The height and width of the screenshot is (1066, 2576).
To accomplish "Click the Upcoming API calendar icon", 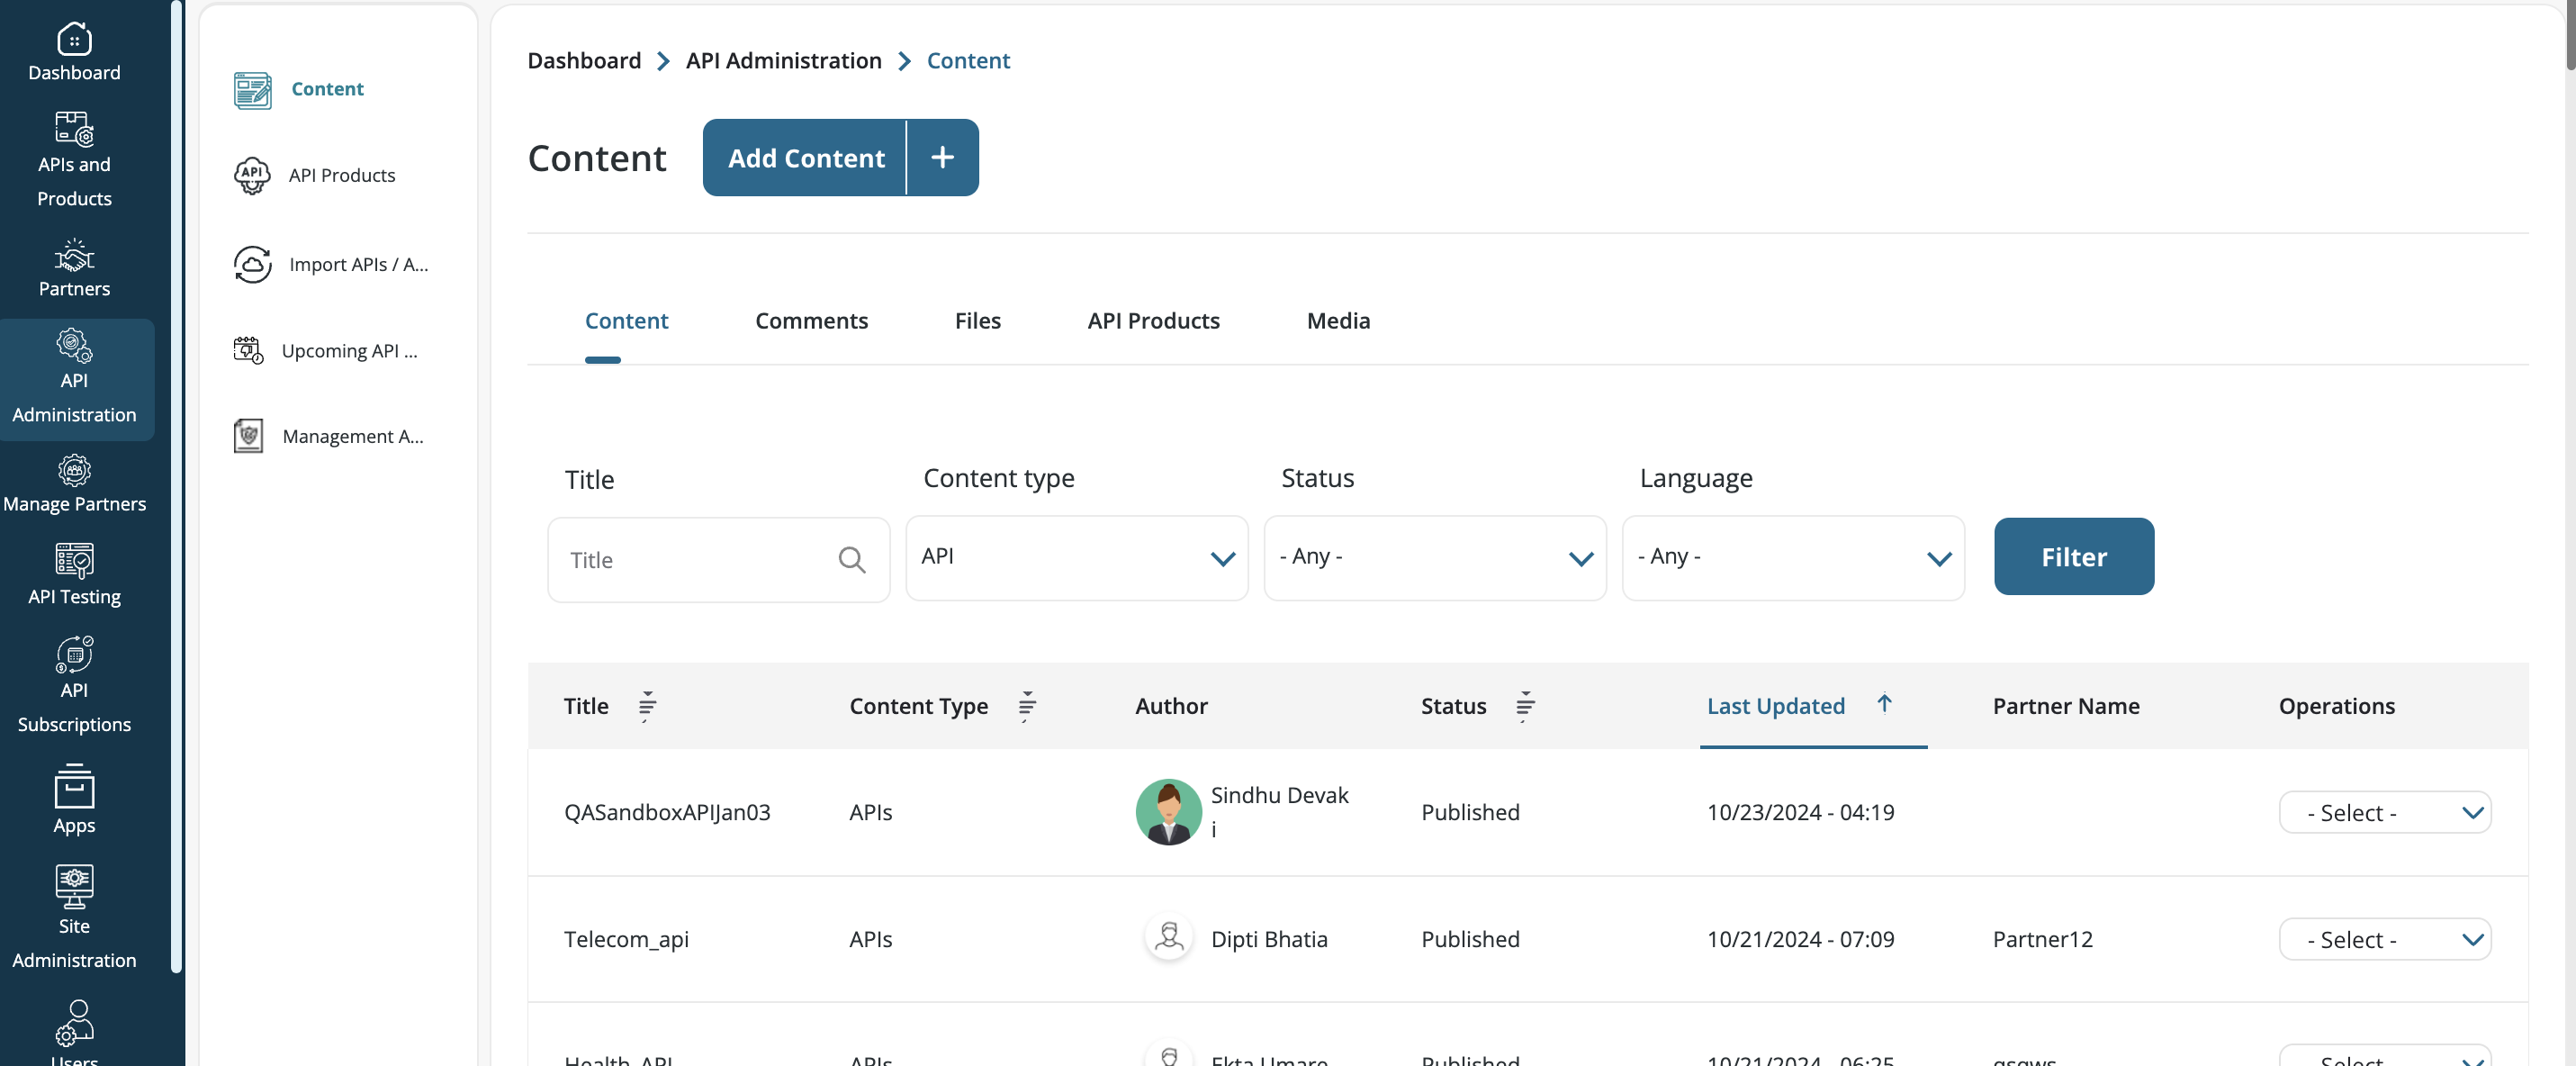I will tap(248, 351).
